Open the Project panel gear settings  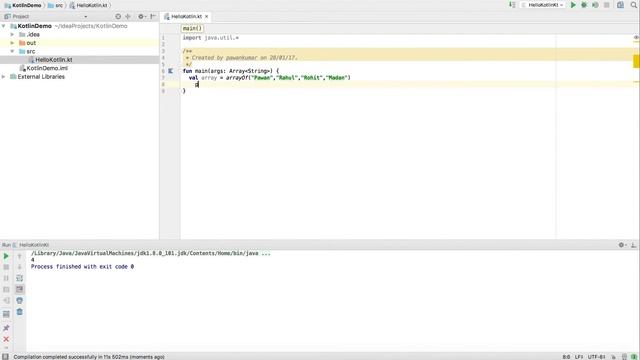pyautogui.click(x=141, y=16)
